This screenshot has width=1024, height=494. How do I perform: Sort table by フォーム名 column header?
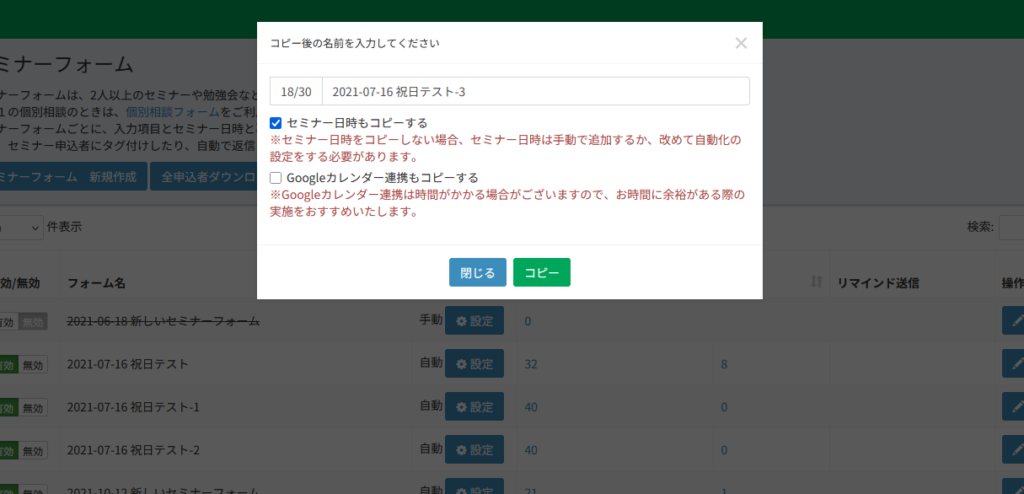click(96, 283)
